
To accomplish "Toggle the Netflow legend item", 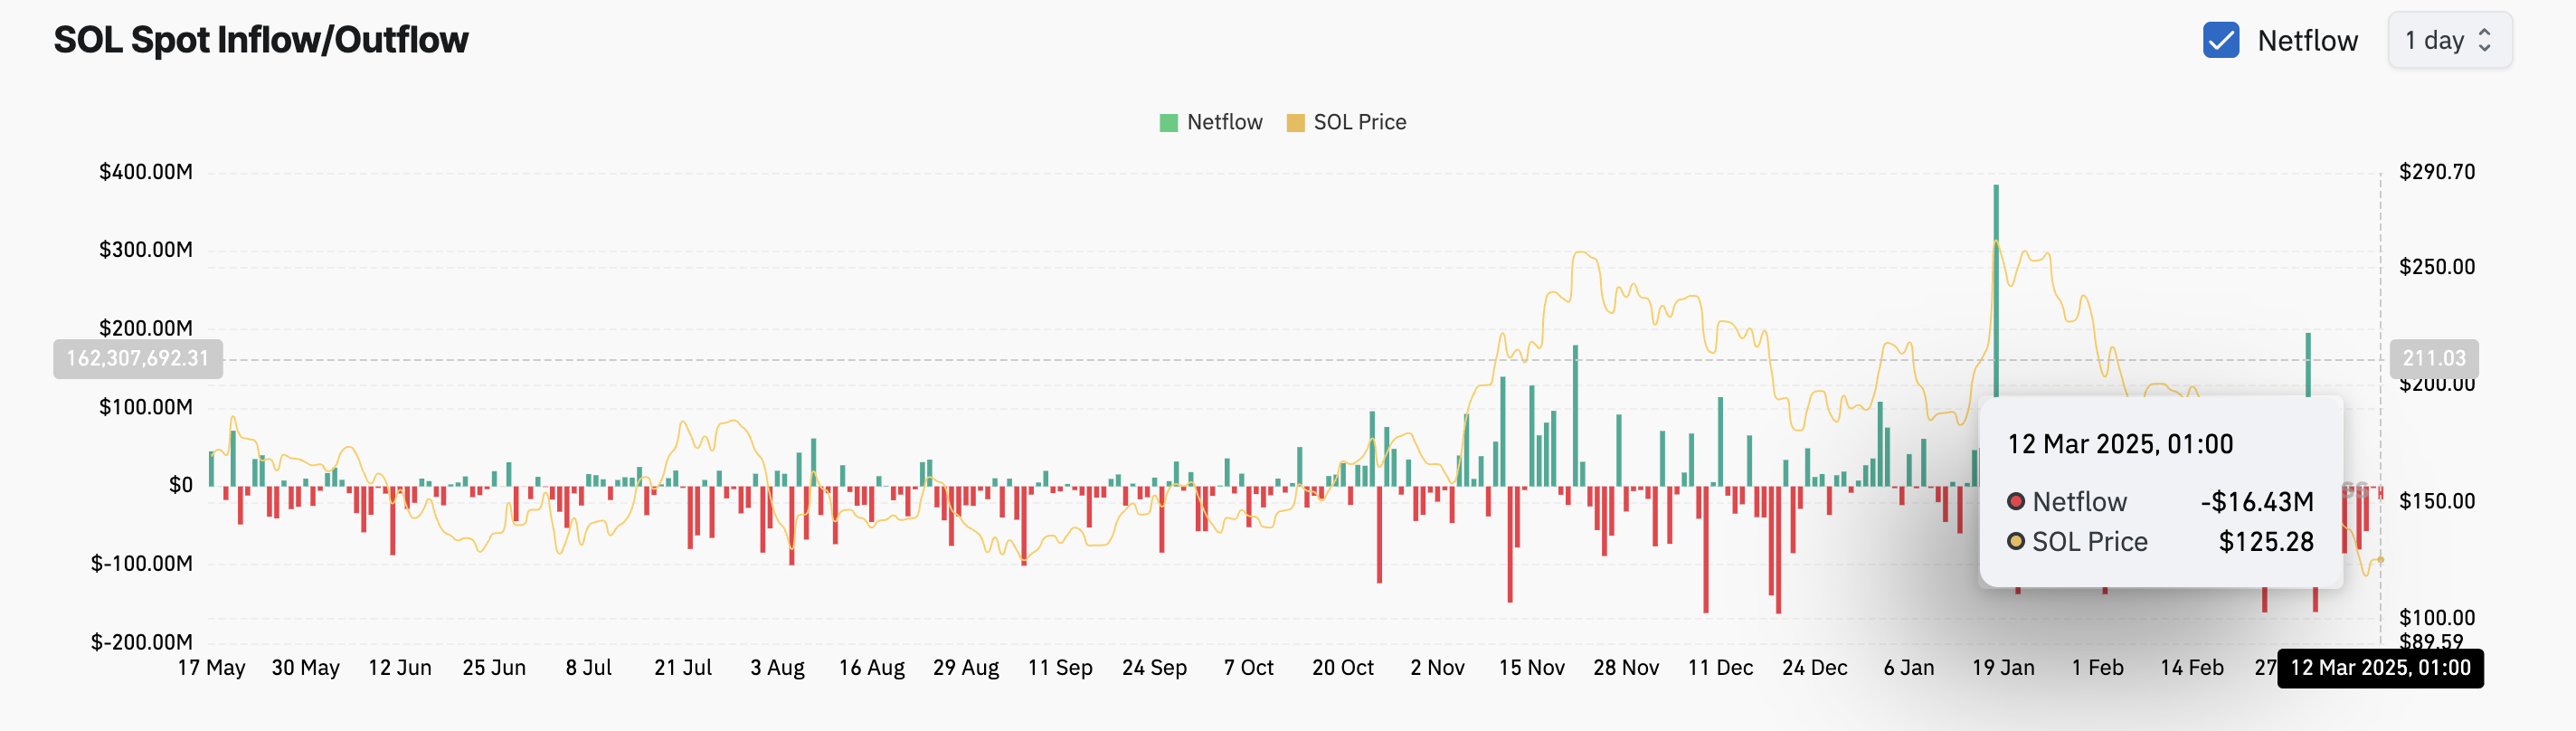I will (1210, 122).
